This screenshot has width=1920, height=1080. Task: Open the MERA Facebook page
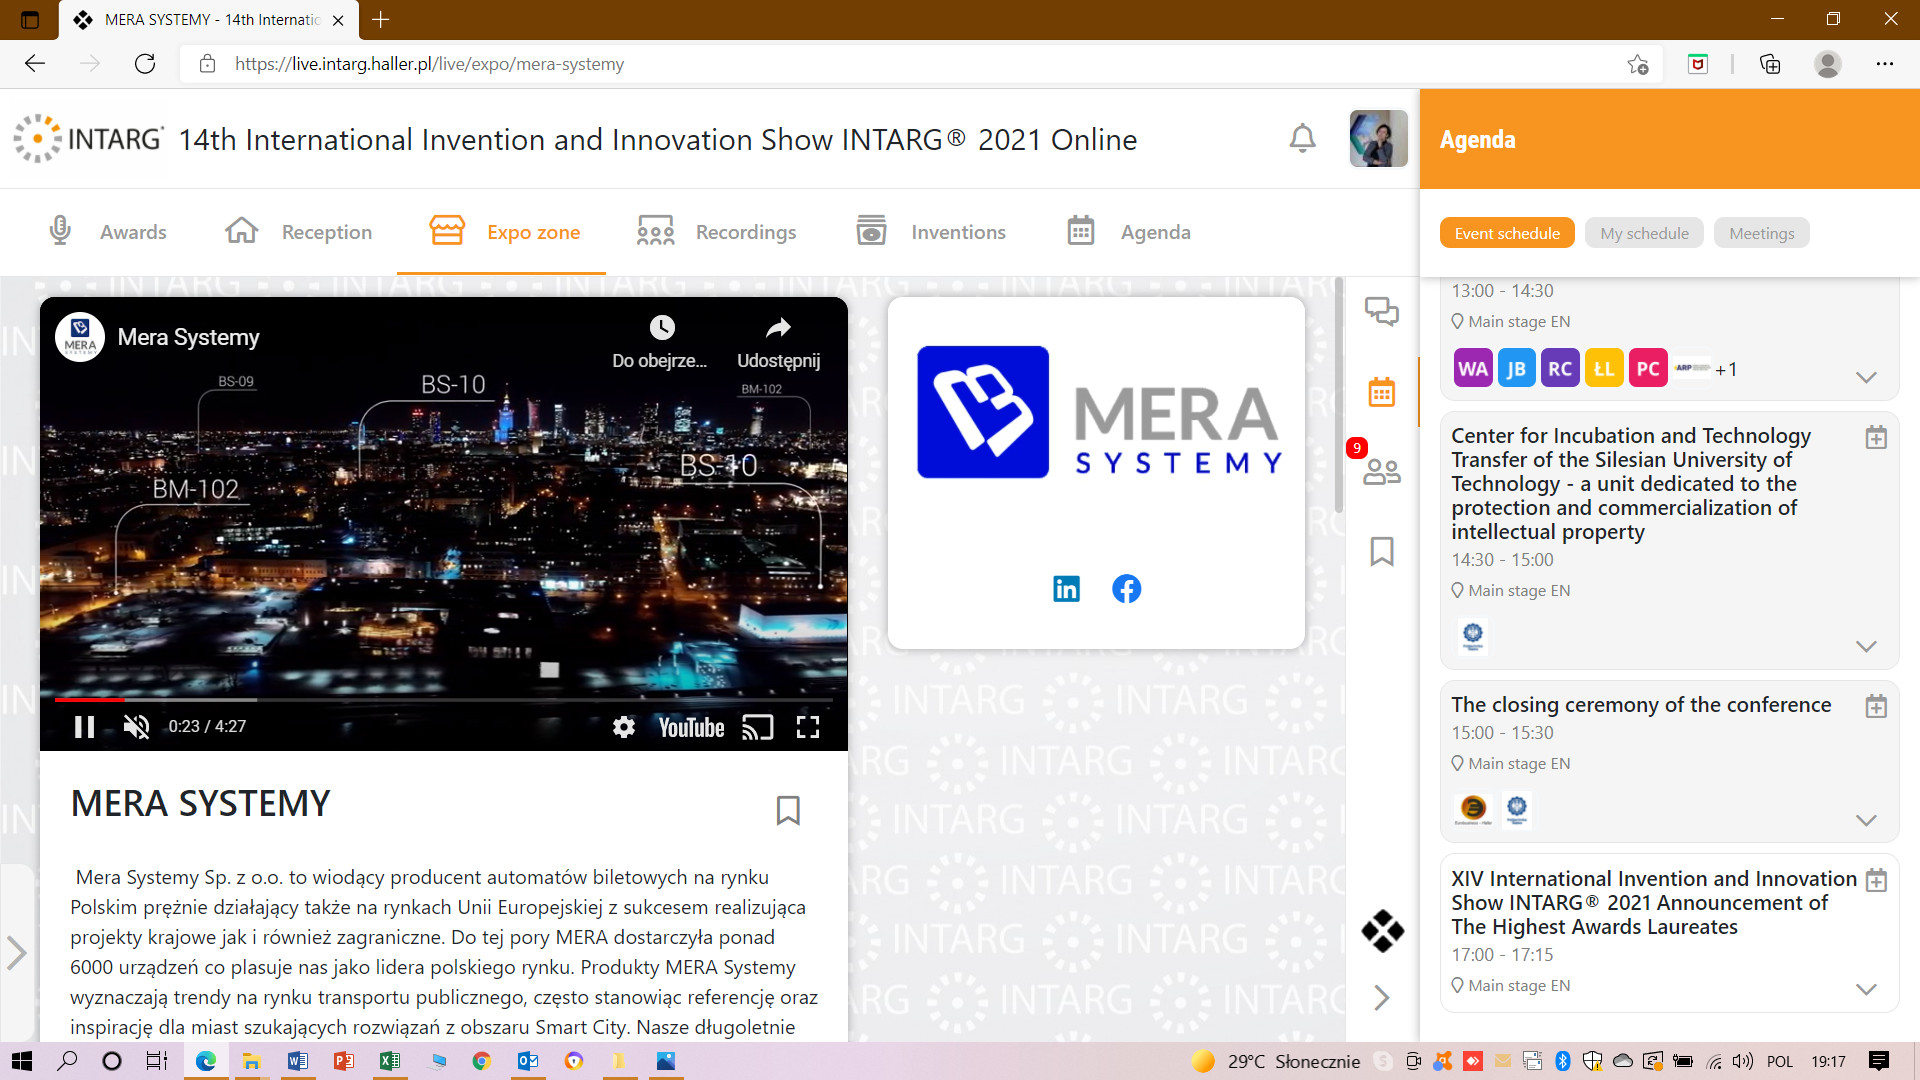pos(1126,589)
